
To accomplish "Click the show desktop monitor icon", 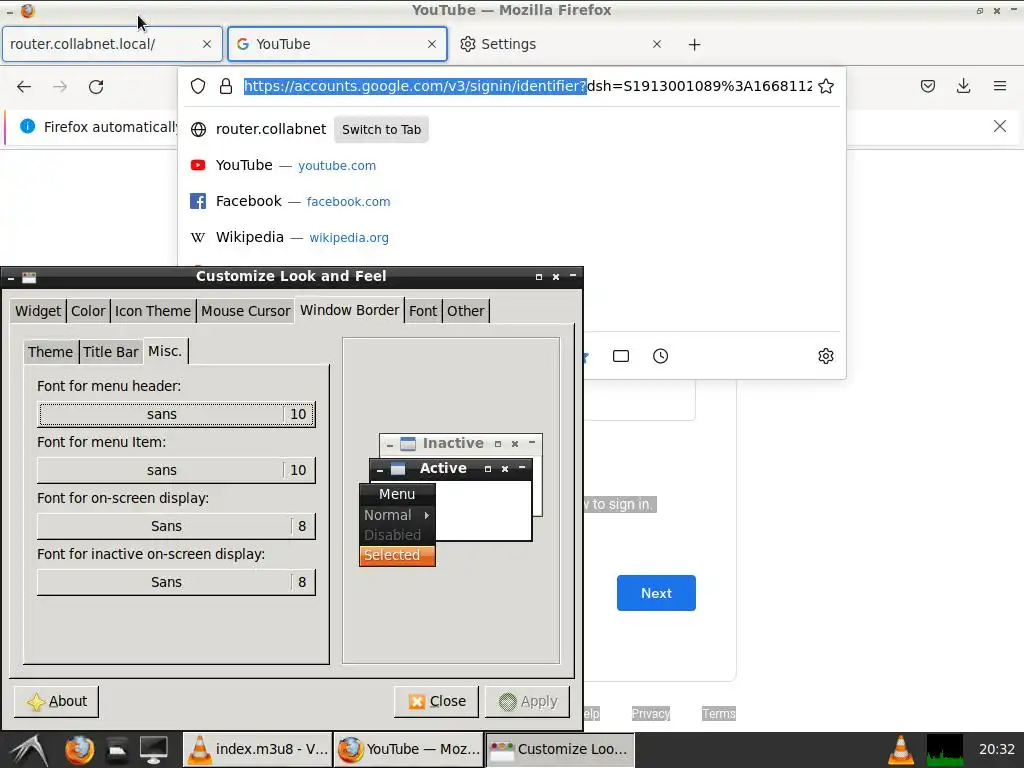I will [x=153, y=750].
